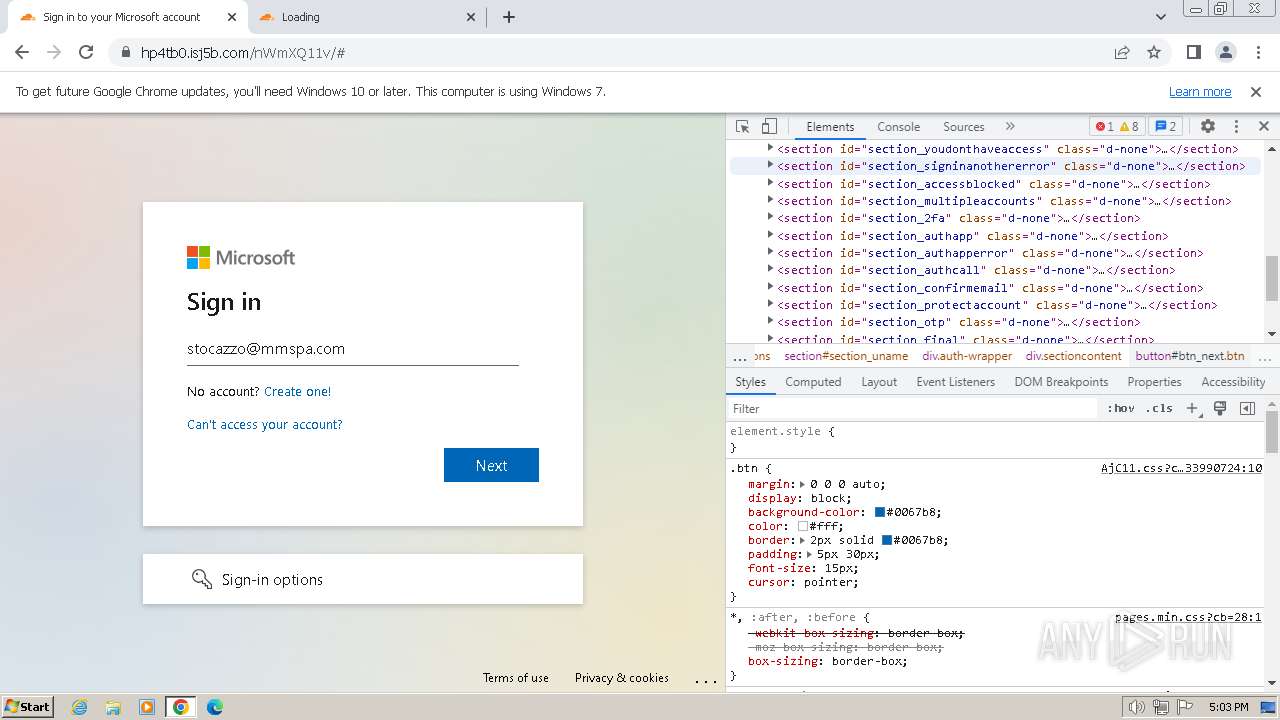The height and width of the screenshot is (720, 1280).
Task: Expand the section_multipleaccounts node
Action: coord(770,200)
